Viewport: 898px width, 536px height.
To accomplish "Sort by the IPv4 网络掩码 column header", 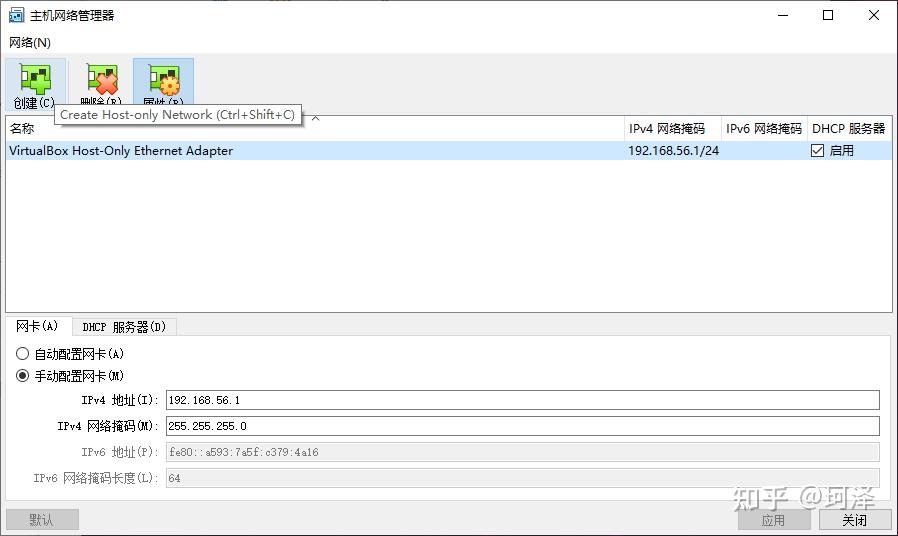I will (x=666, y=129).
